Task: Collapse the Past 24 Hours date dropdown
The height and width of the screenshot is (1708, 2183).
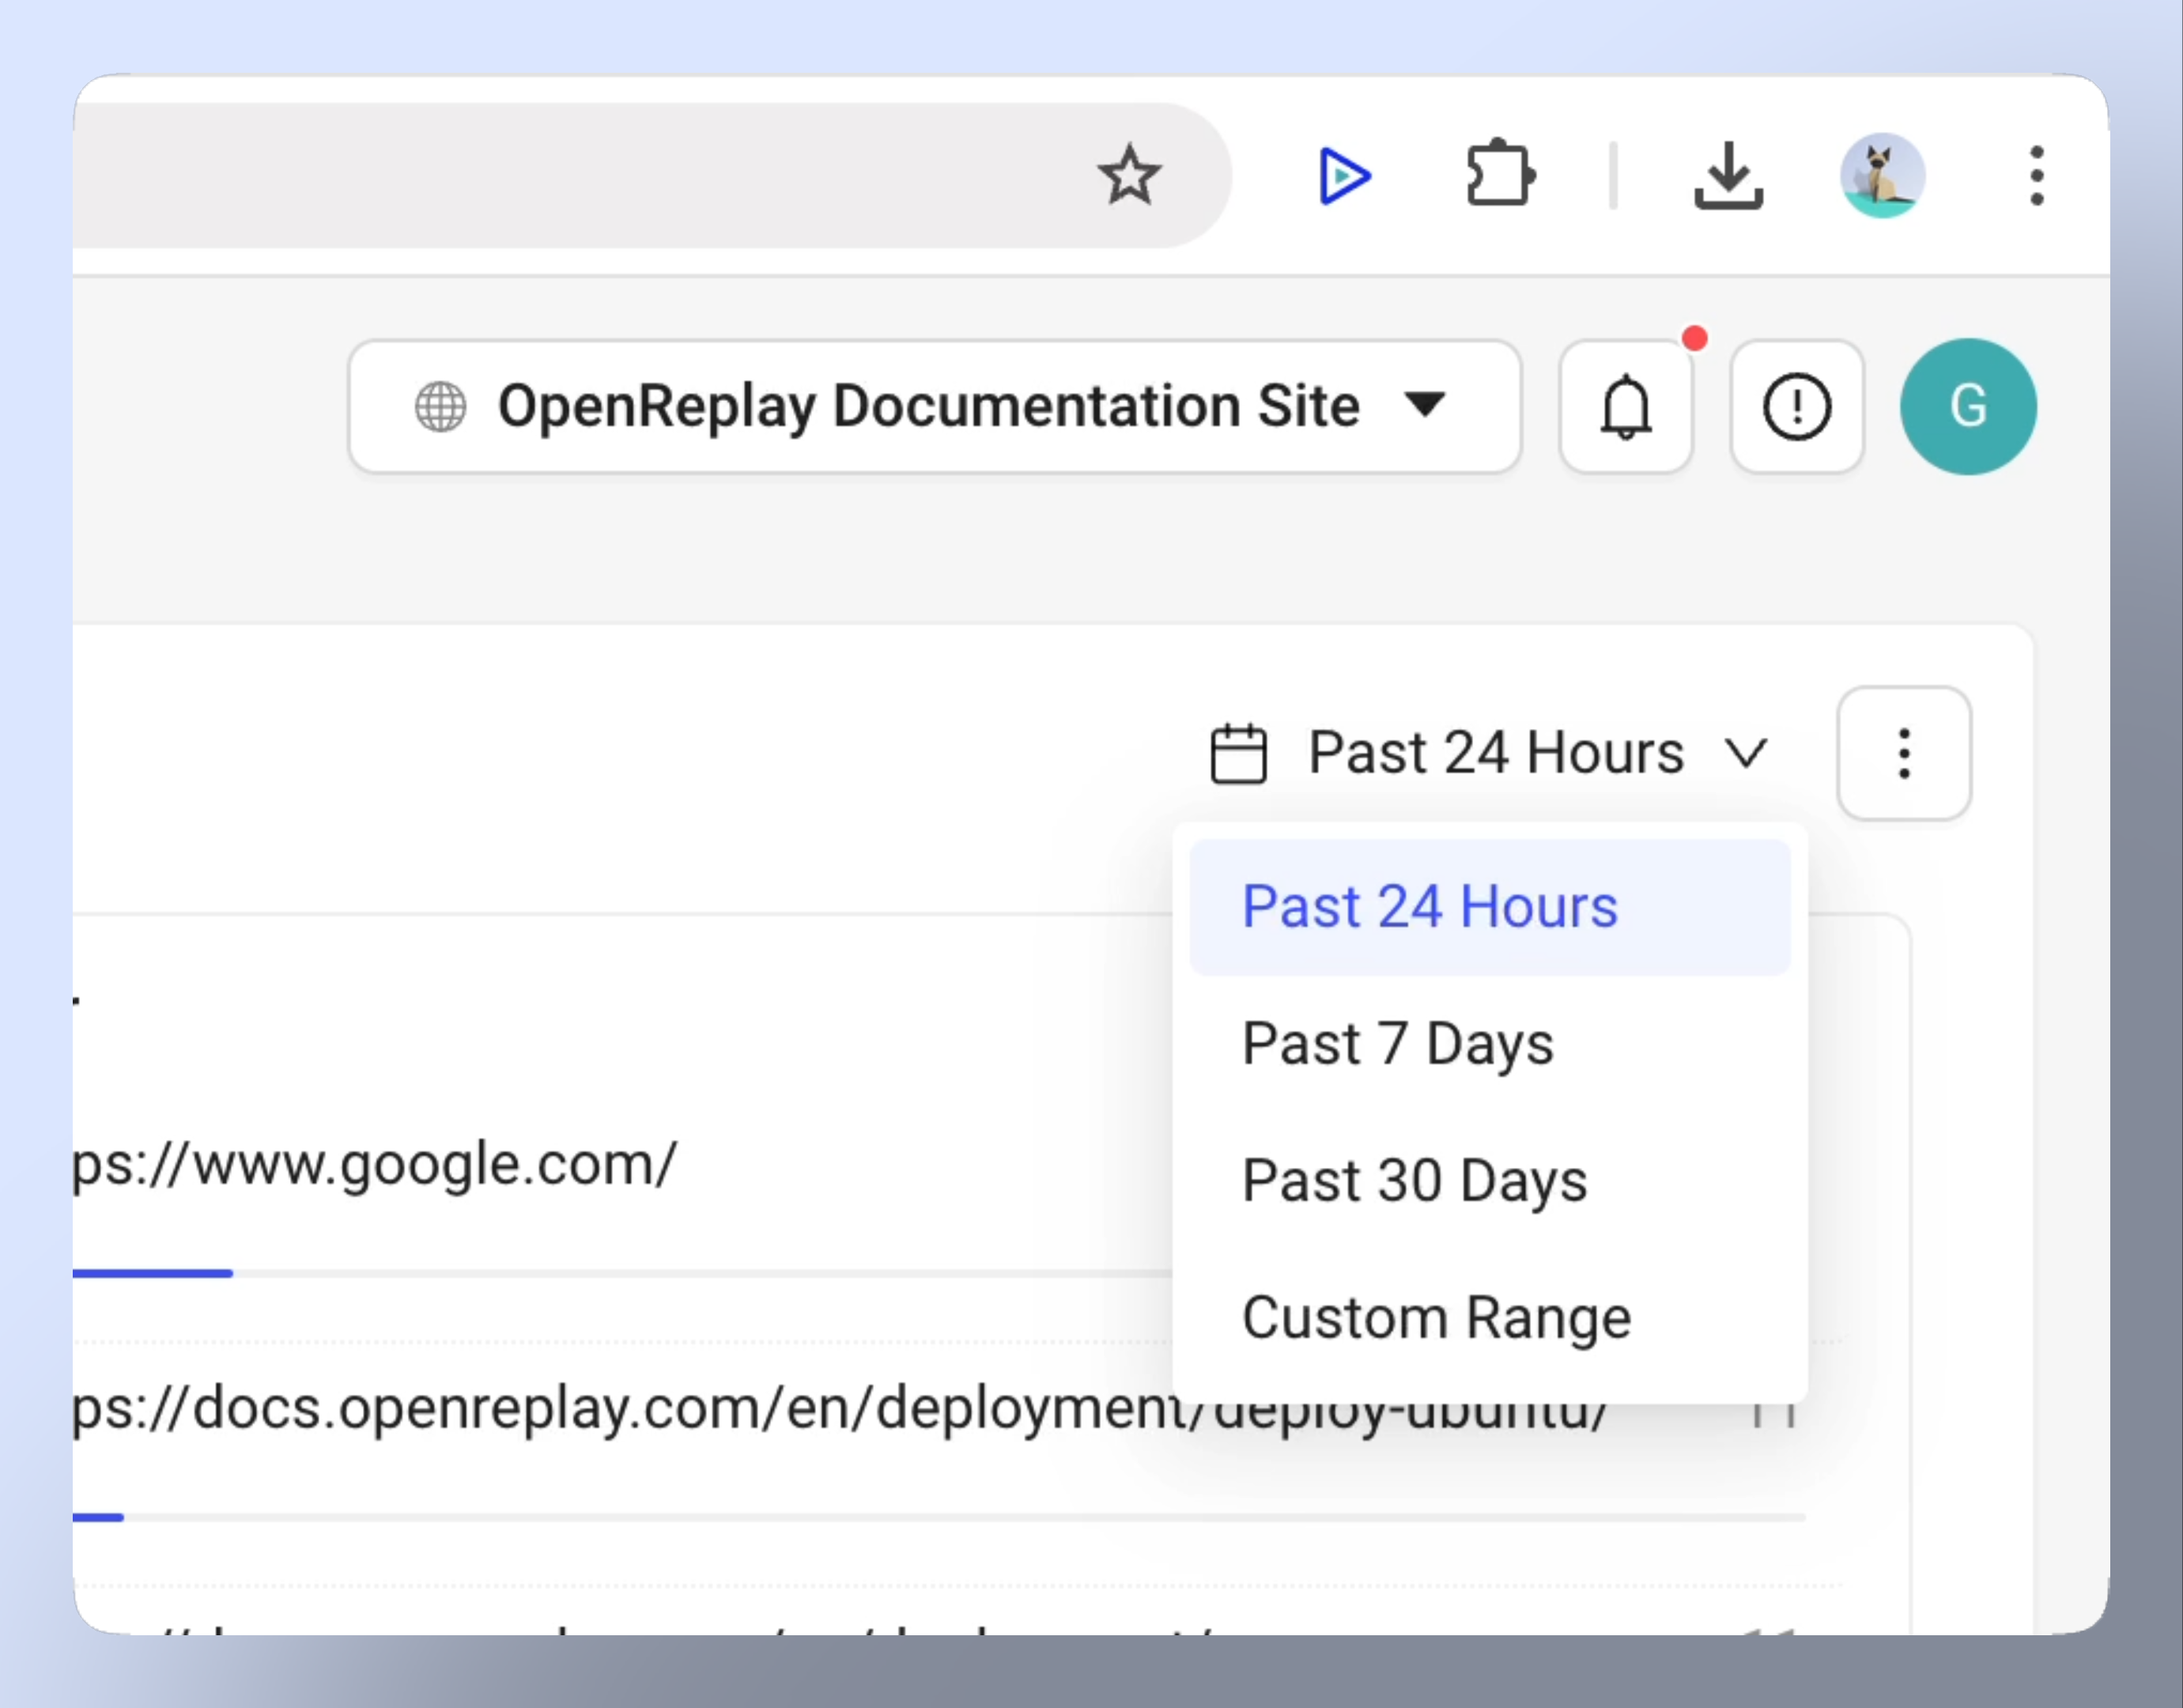Action: (1489, 753)
